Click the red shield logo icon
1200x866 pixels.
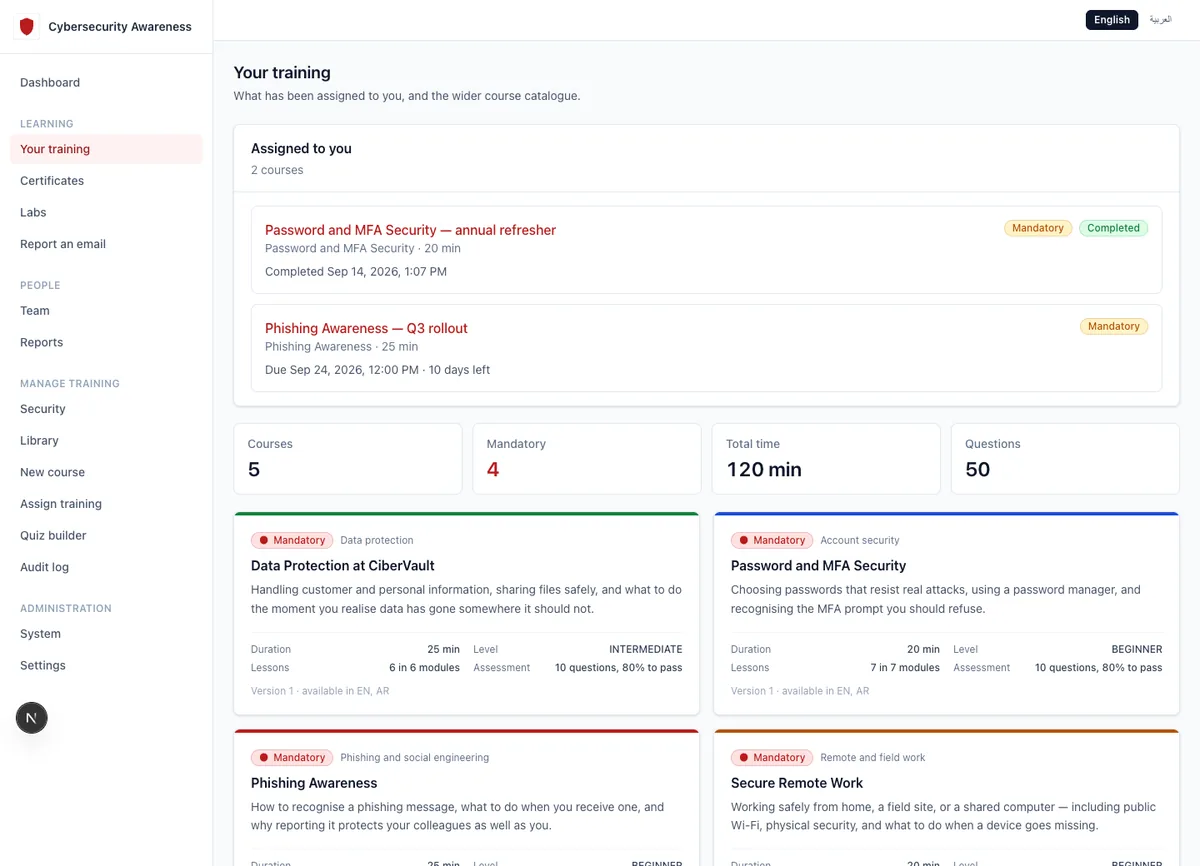point(27,27)
